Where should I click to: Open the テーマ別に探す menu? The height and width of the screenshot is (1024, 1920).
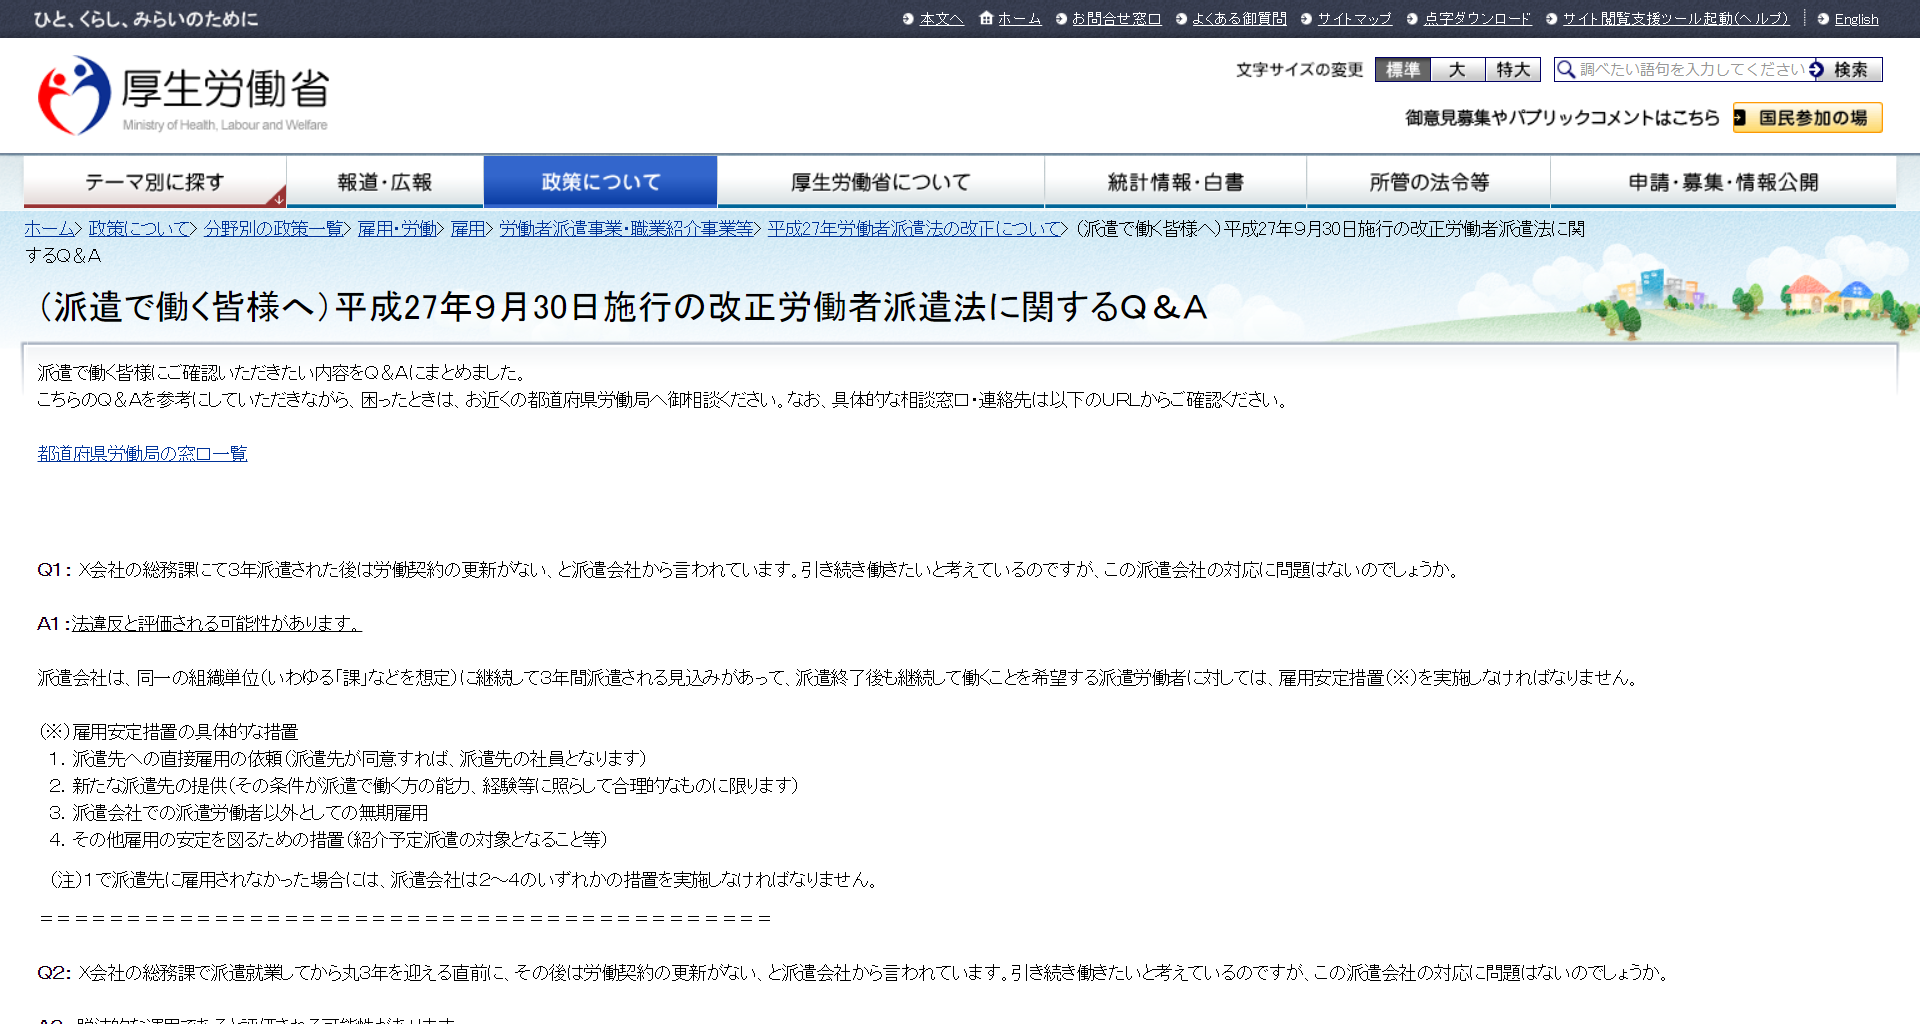coord(154,182)
